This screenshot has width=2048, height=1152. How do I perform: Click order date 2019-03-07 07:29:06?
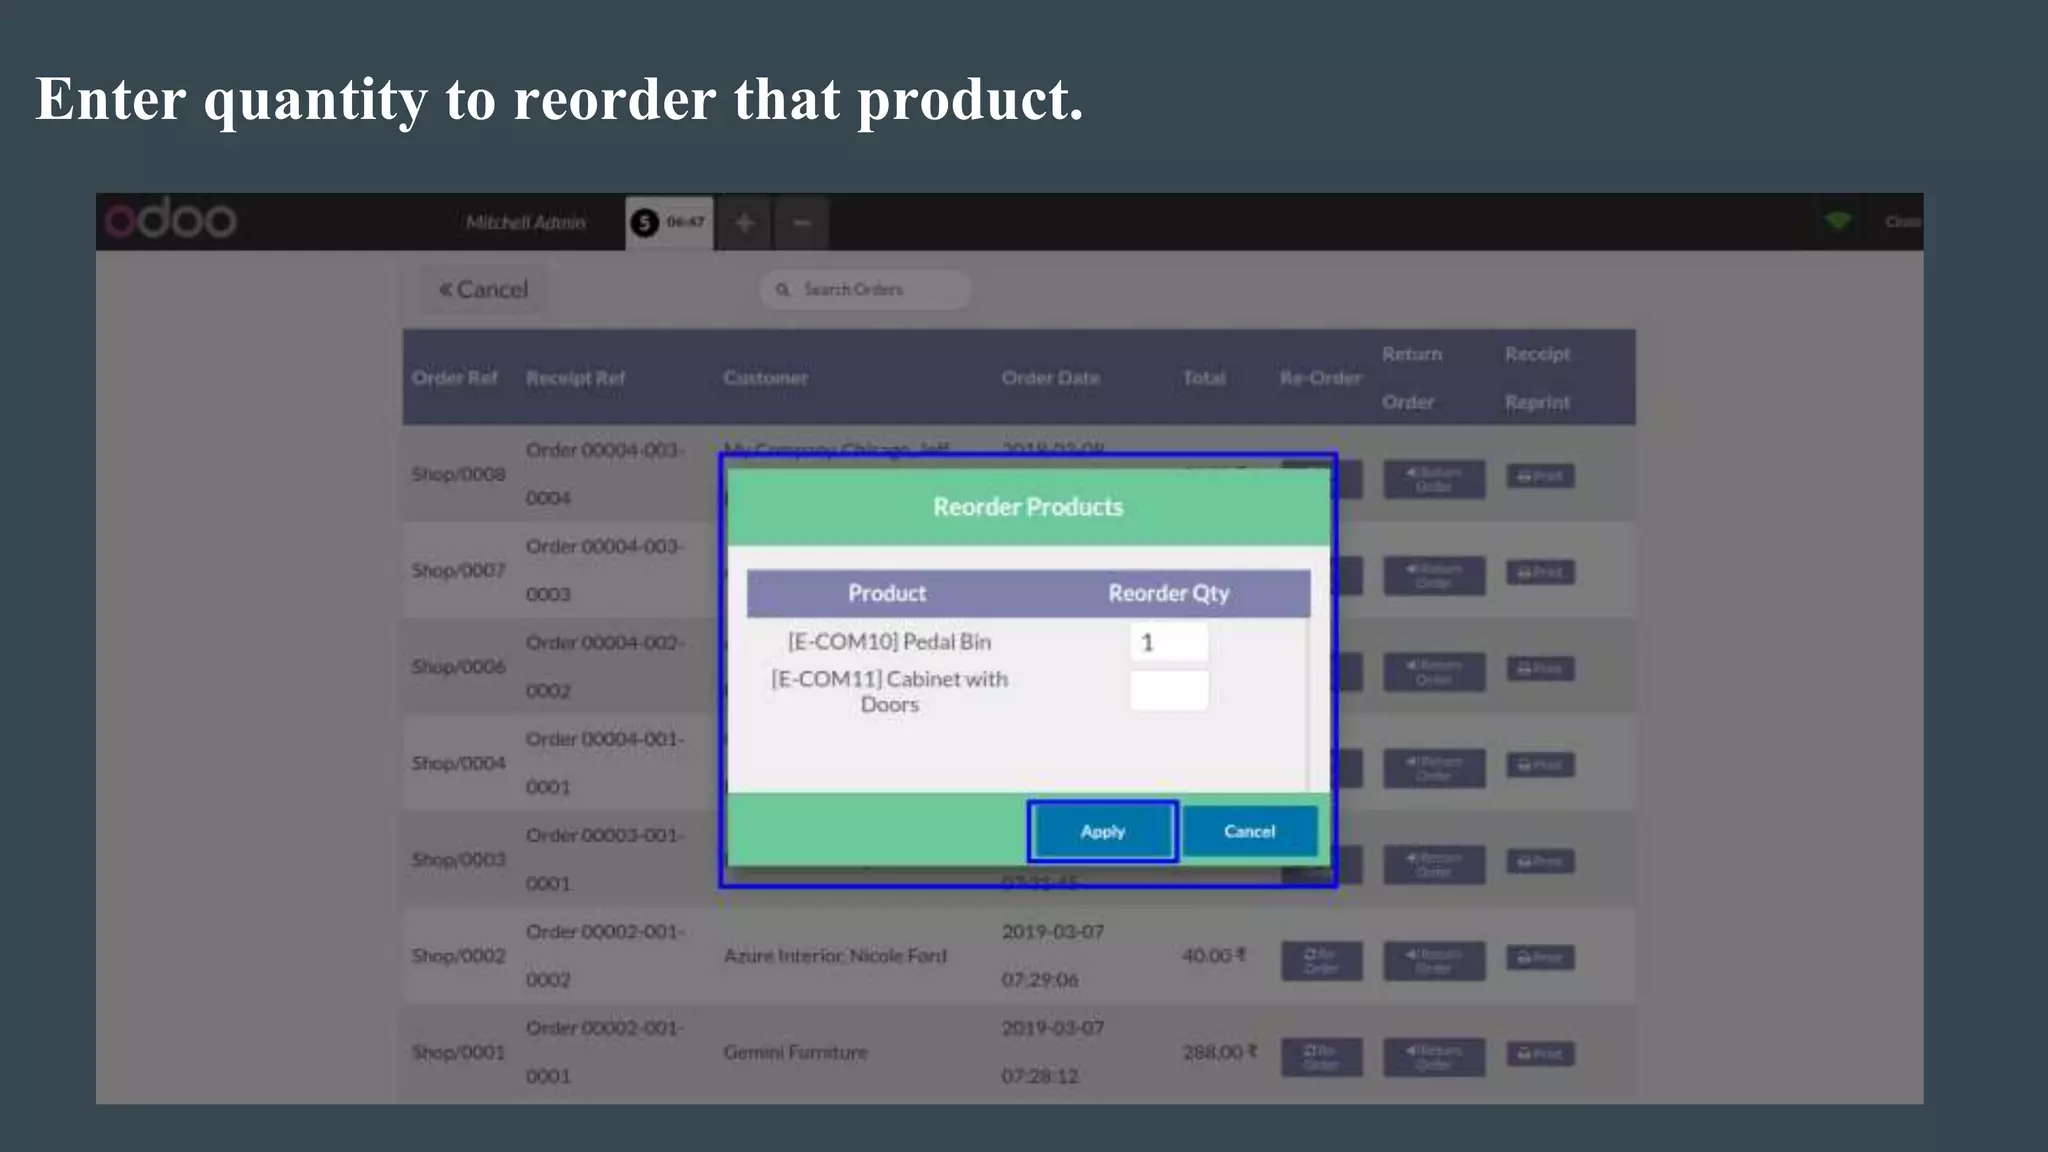pos(1053,955)
